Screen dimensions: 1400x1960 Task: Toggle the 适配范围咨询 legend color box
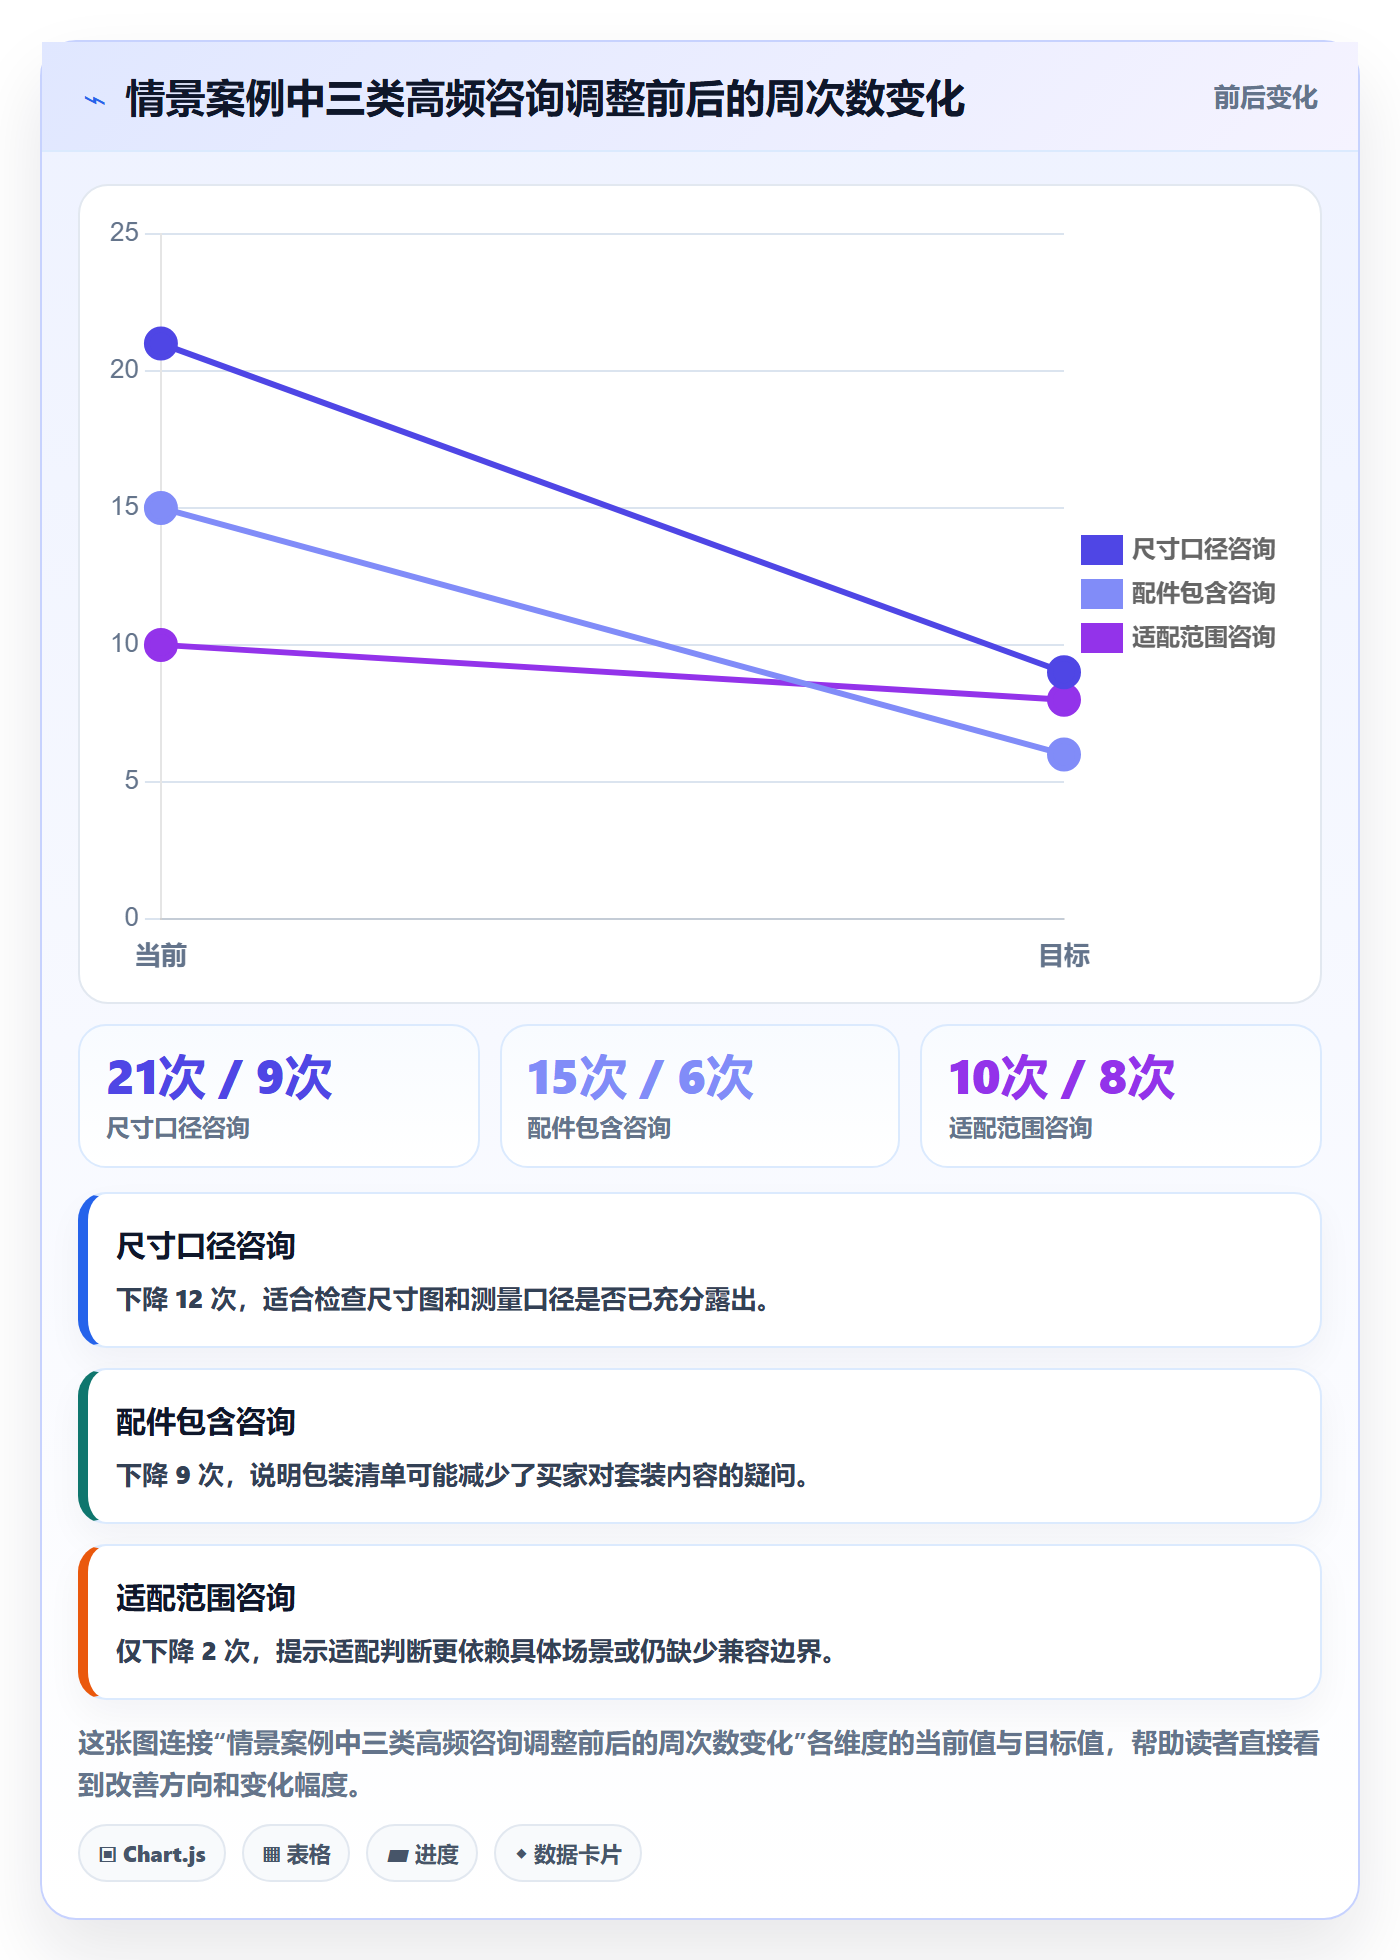pyautogui.click(x=1101, y=638)
